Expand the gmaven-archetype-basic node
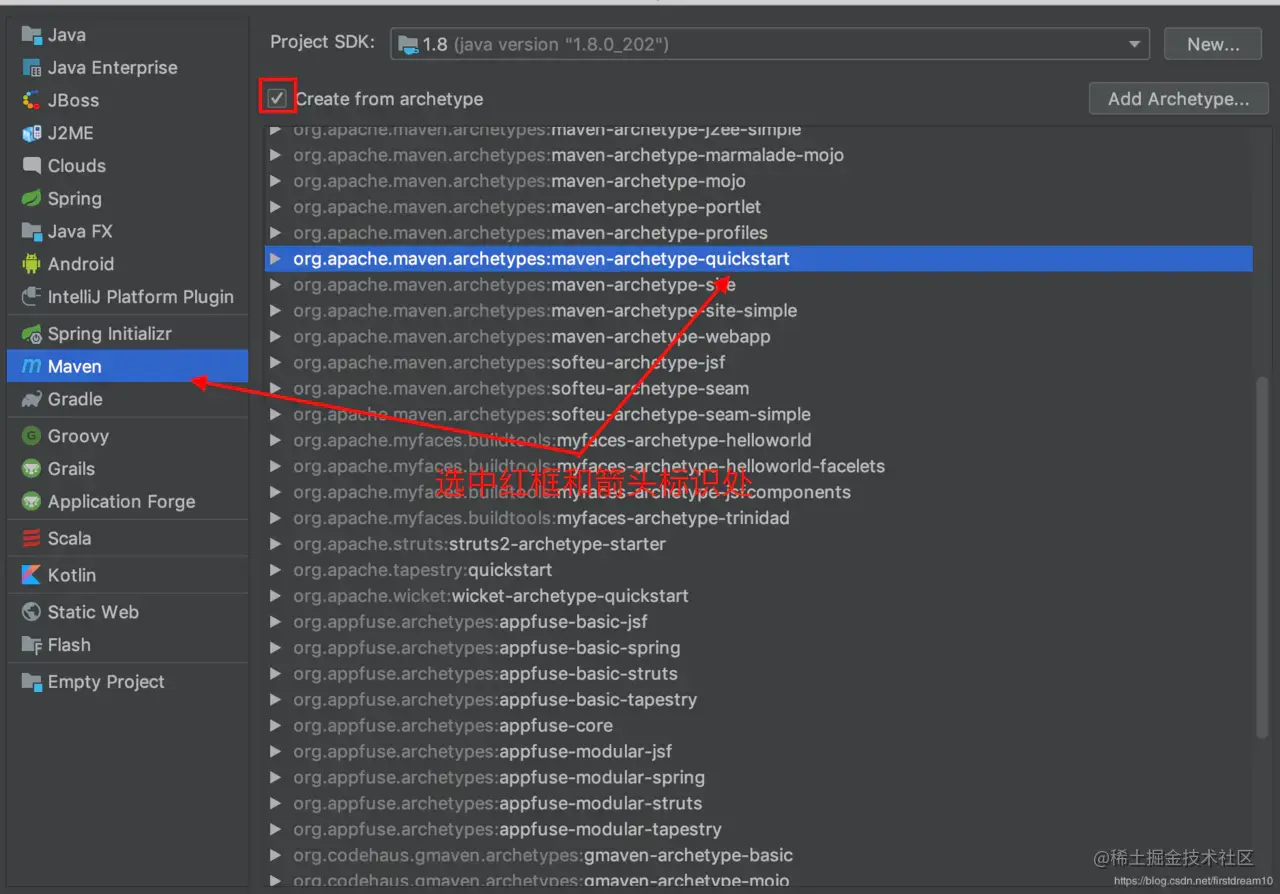1280x894 pixels. coord(275,856)
